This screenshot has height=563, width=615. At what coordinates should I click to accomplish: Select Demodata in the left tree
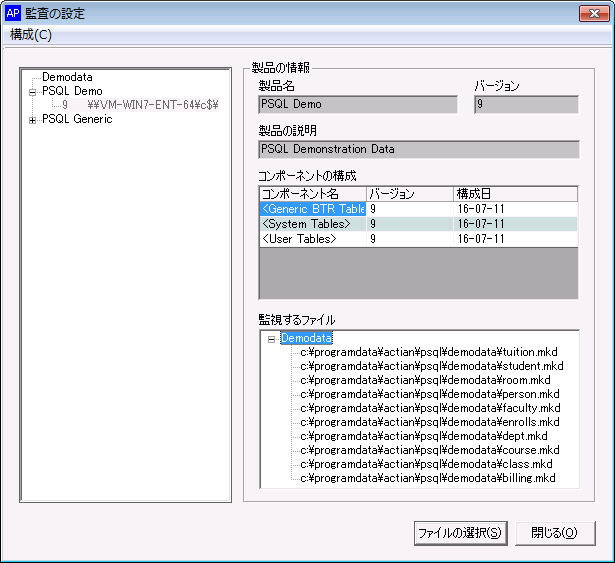(68, 77)
